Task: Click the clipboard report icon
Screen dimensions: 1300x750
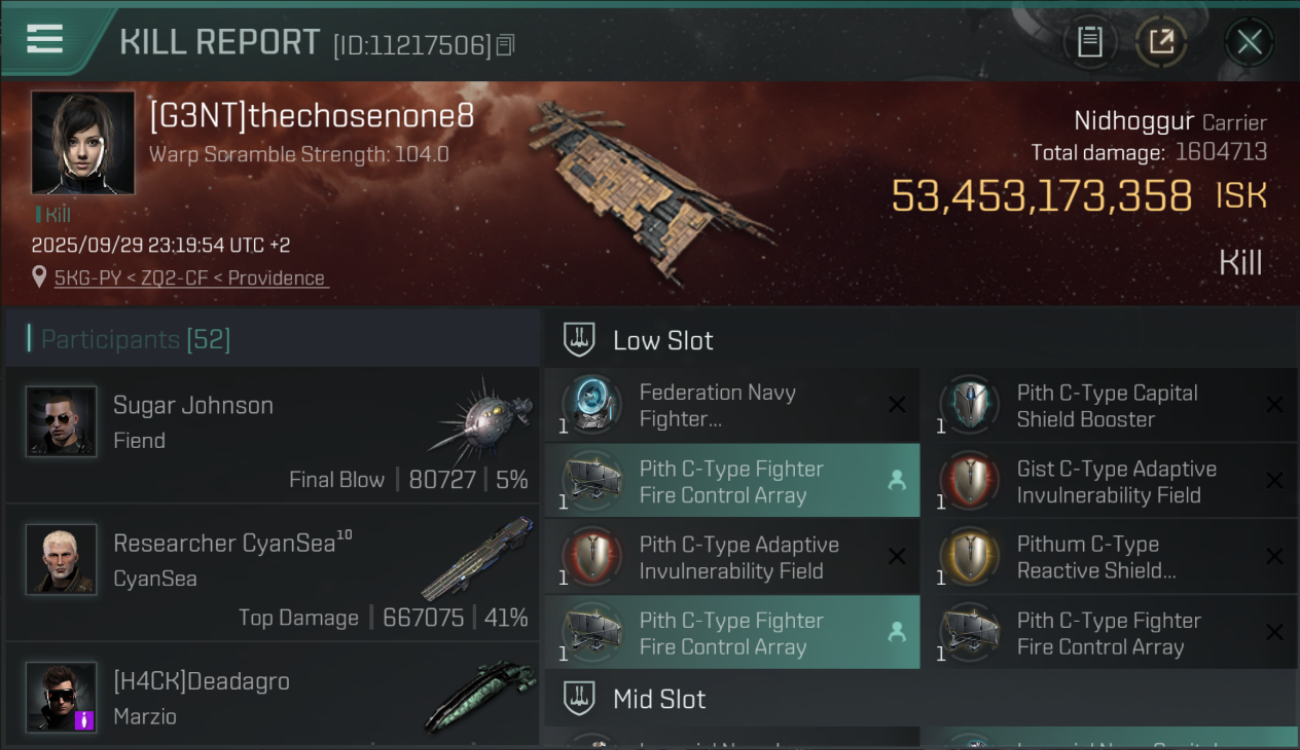Action: 1090,42
